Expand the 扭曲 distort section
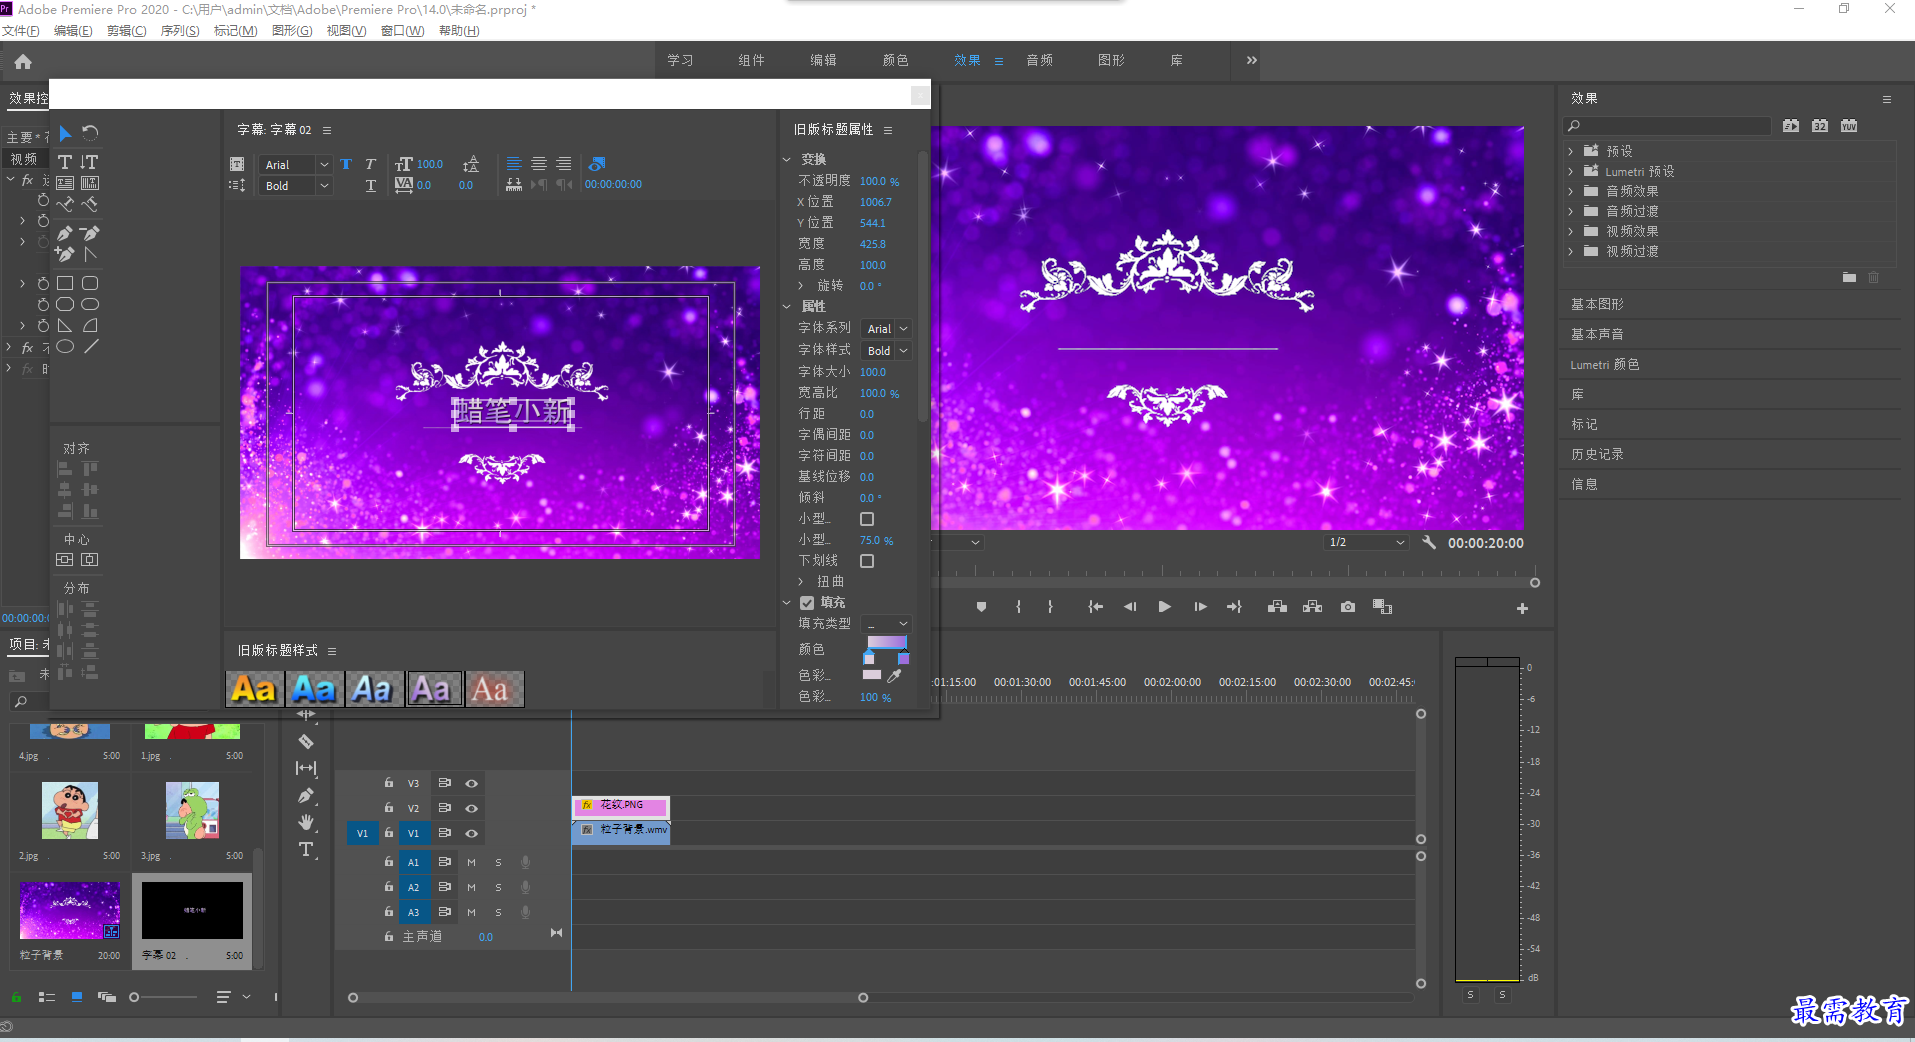The image size is (1915, 1042). (x=801, y=582)
